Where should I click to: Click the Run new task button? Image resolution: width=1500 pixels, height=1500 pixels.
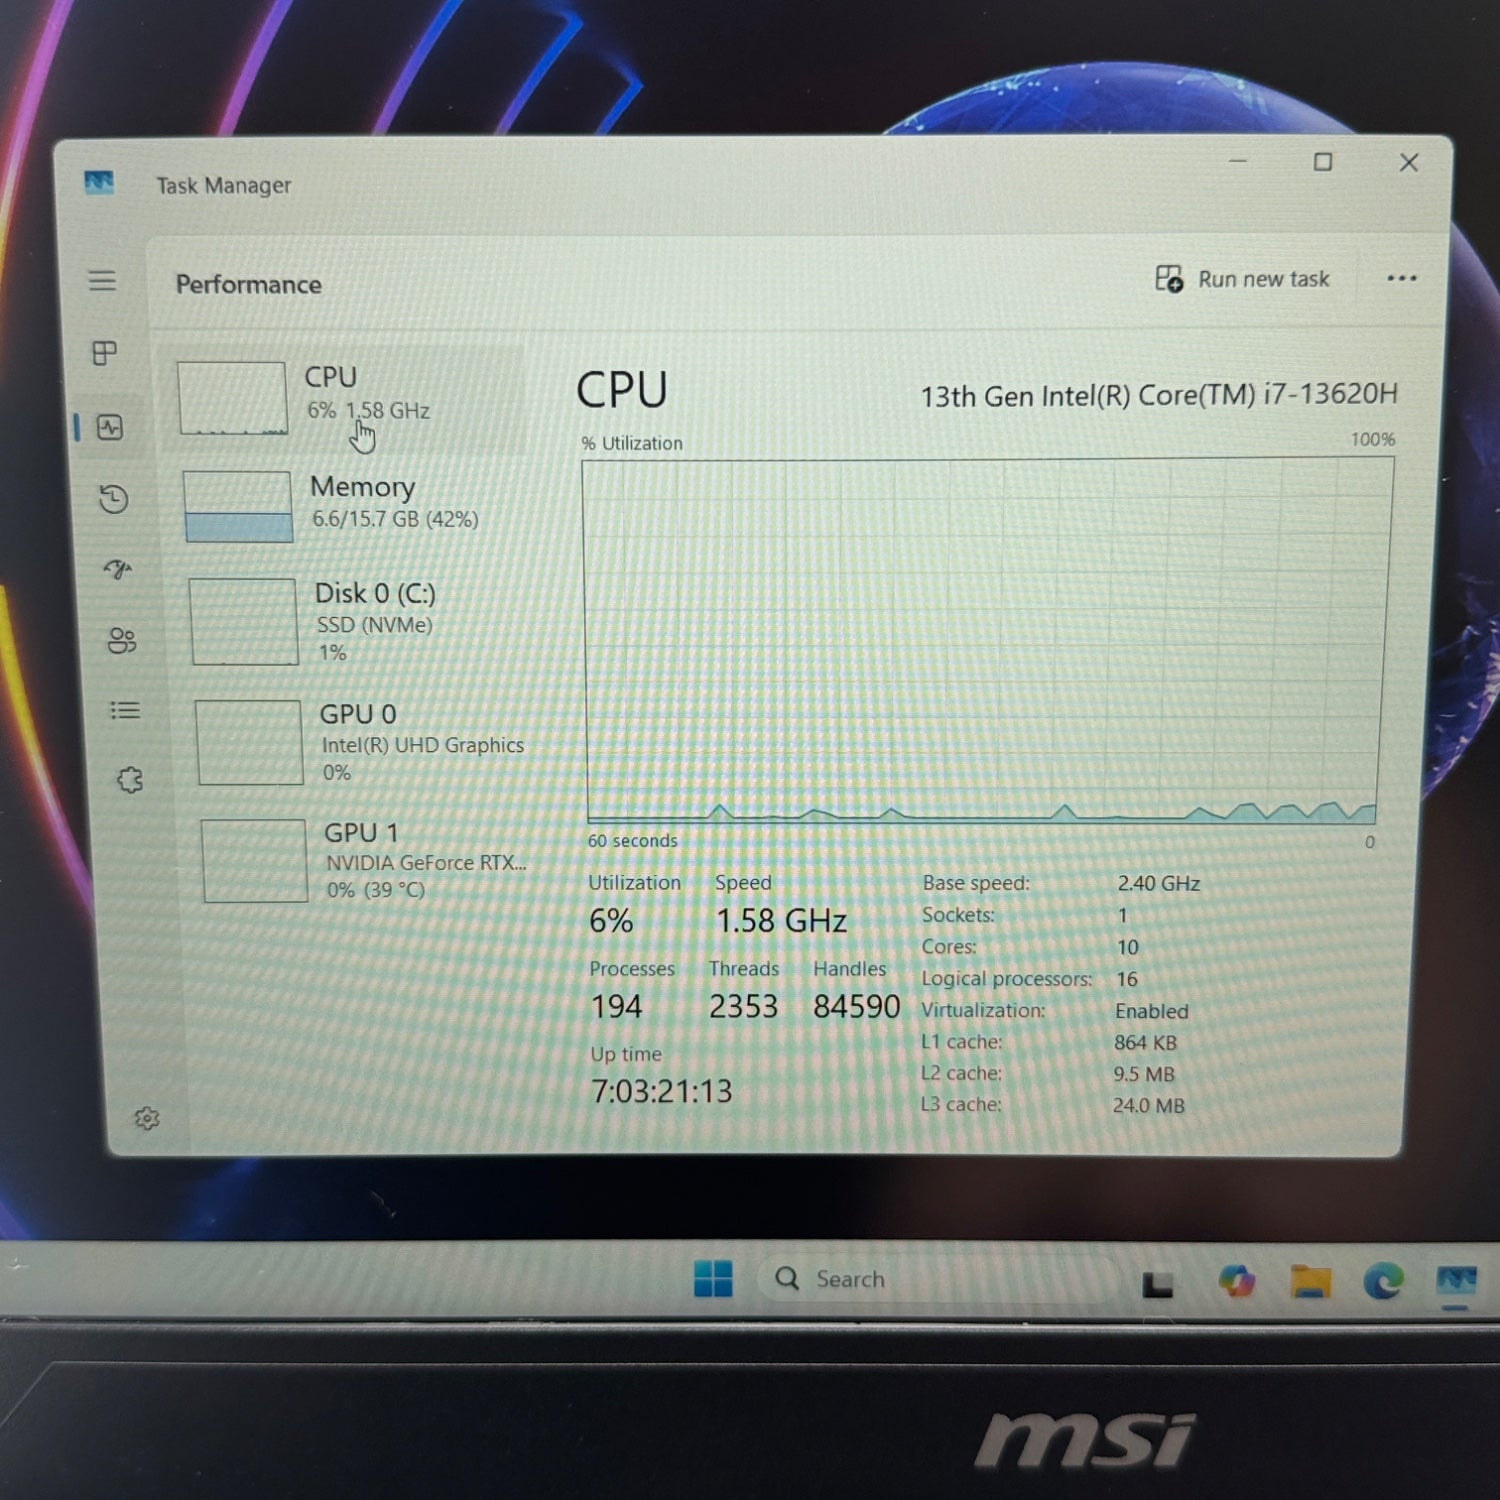coord(1242,279)
